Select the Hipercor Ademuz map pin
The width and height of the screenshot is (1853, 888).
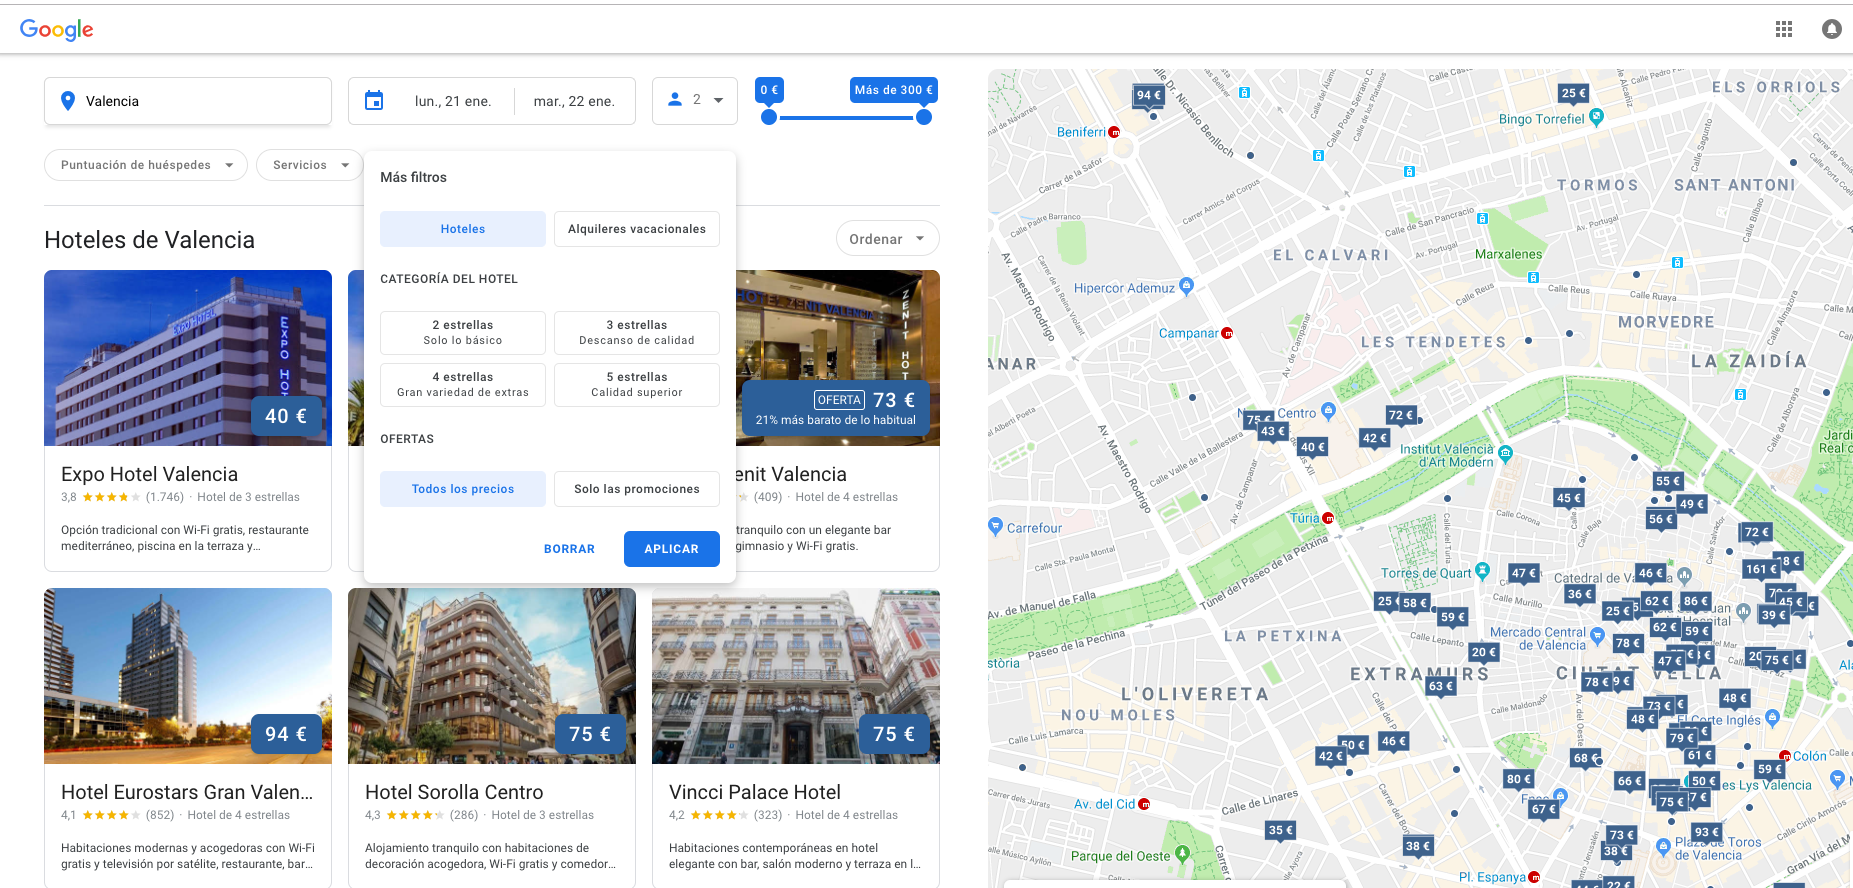tap(1186, 286)
